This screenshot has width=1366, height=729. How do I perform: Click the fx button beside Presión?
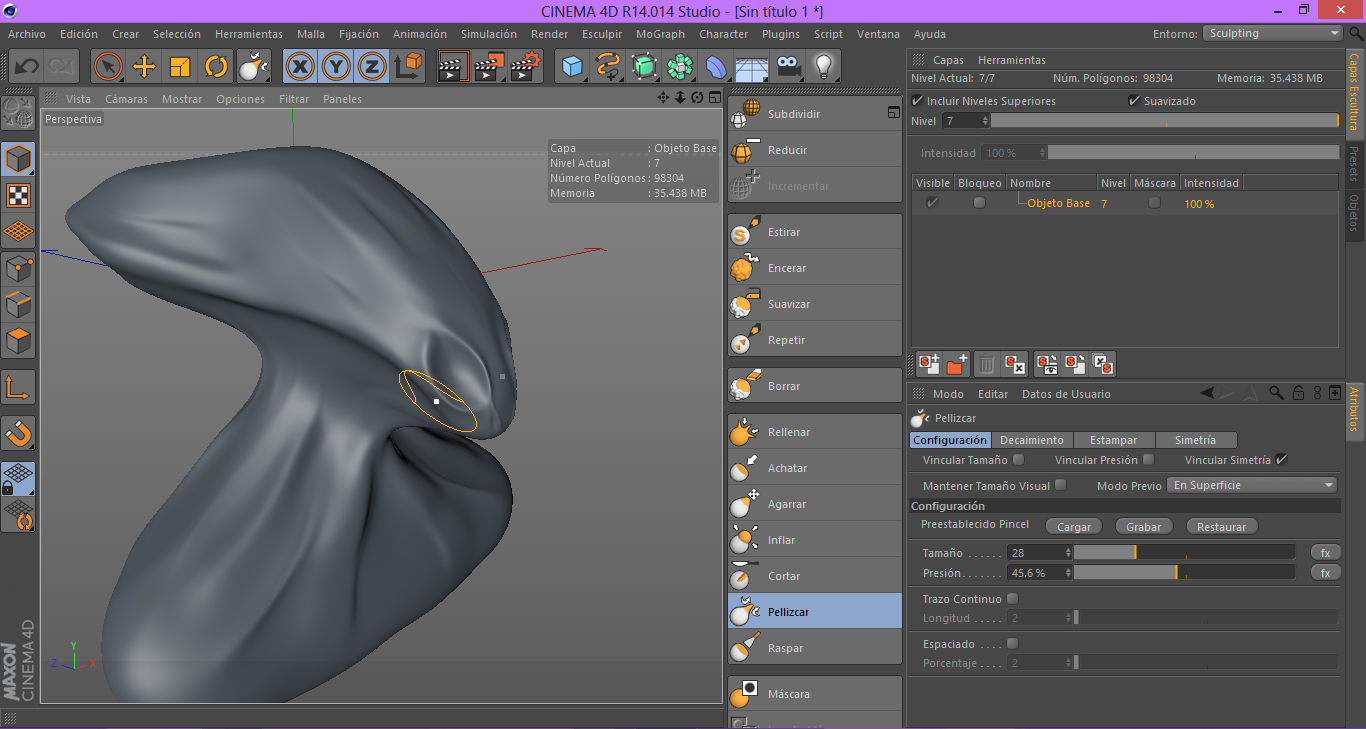pyautogui.click(x=1325, y=573)
